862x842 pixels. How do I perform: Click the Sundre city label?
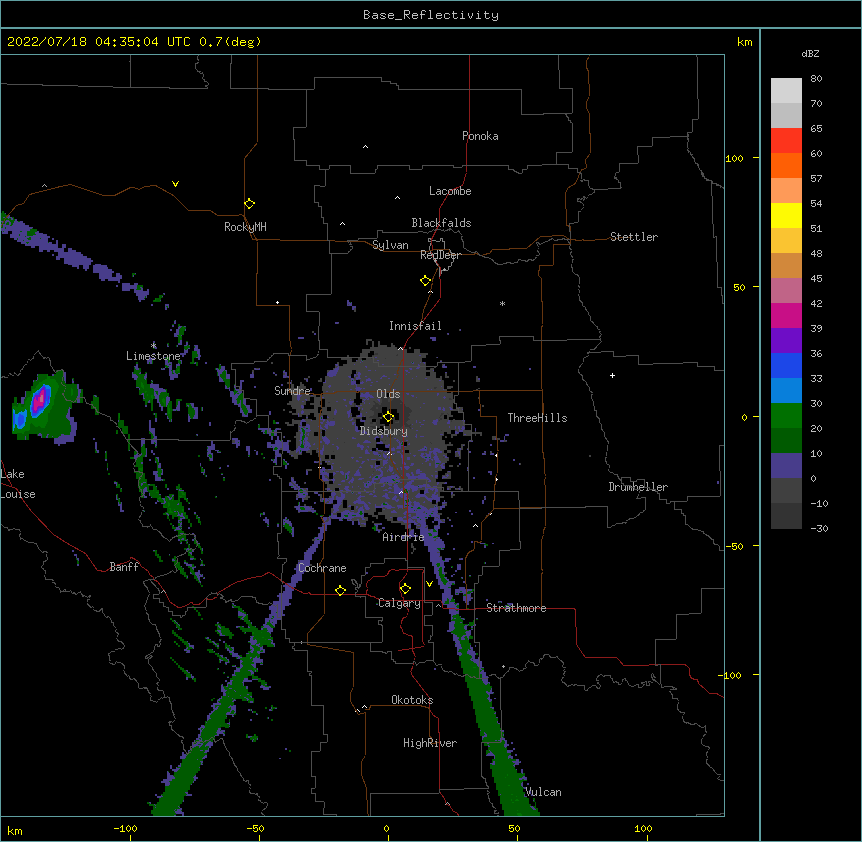(292, 391)
